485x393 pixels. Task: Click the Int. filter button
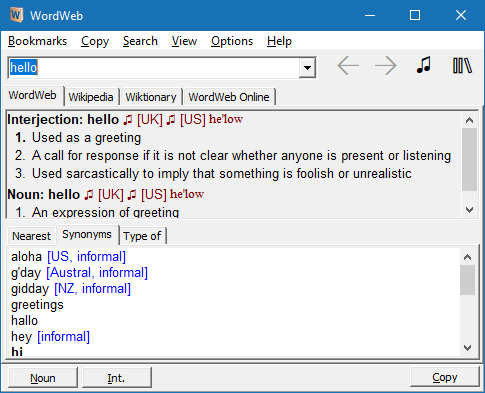(x=116, y=378)
